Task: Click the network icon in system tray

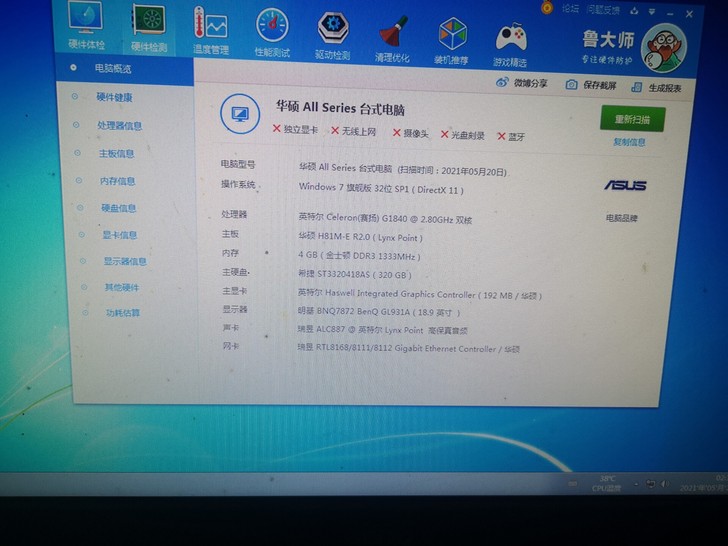Action: click(650, 484)
